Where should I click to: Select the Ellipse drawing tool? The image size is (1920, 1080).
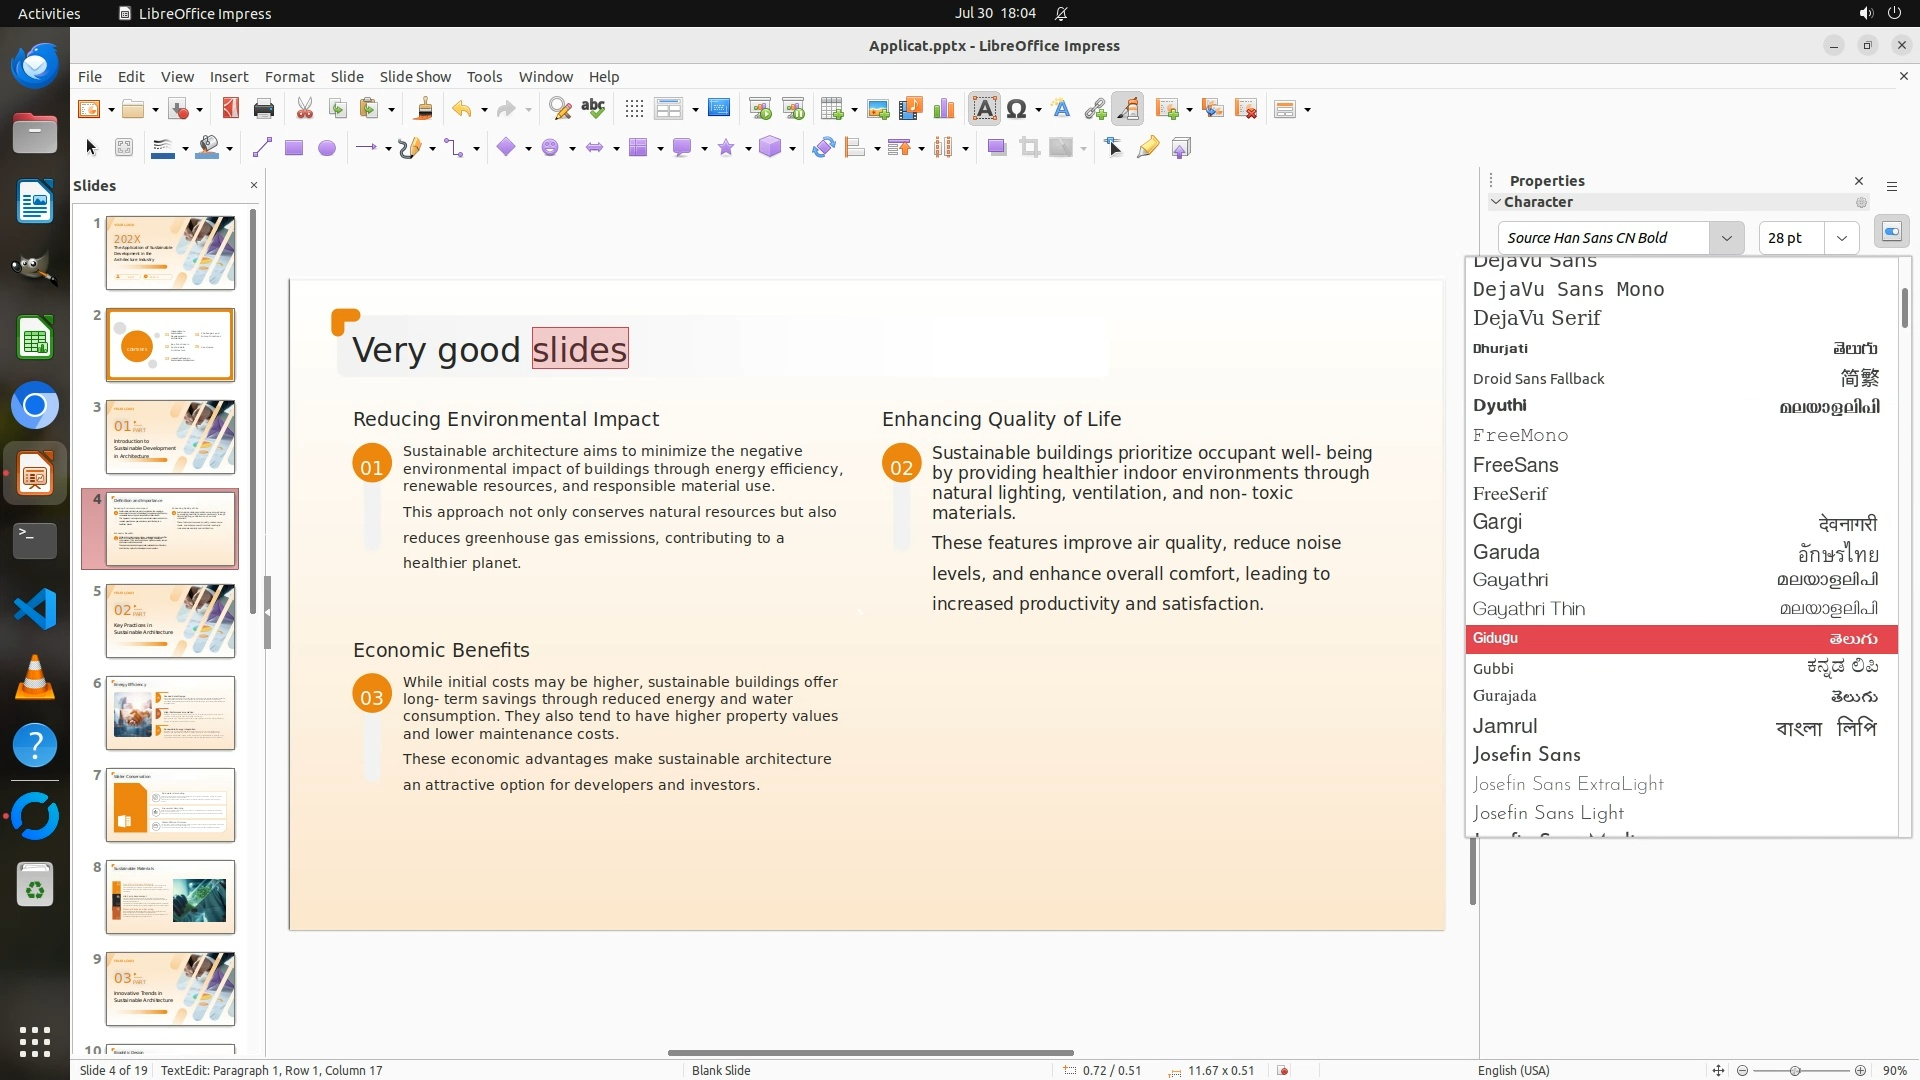click(x=326, y=148)
